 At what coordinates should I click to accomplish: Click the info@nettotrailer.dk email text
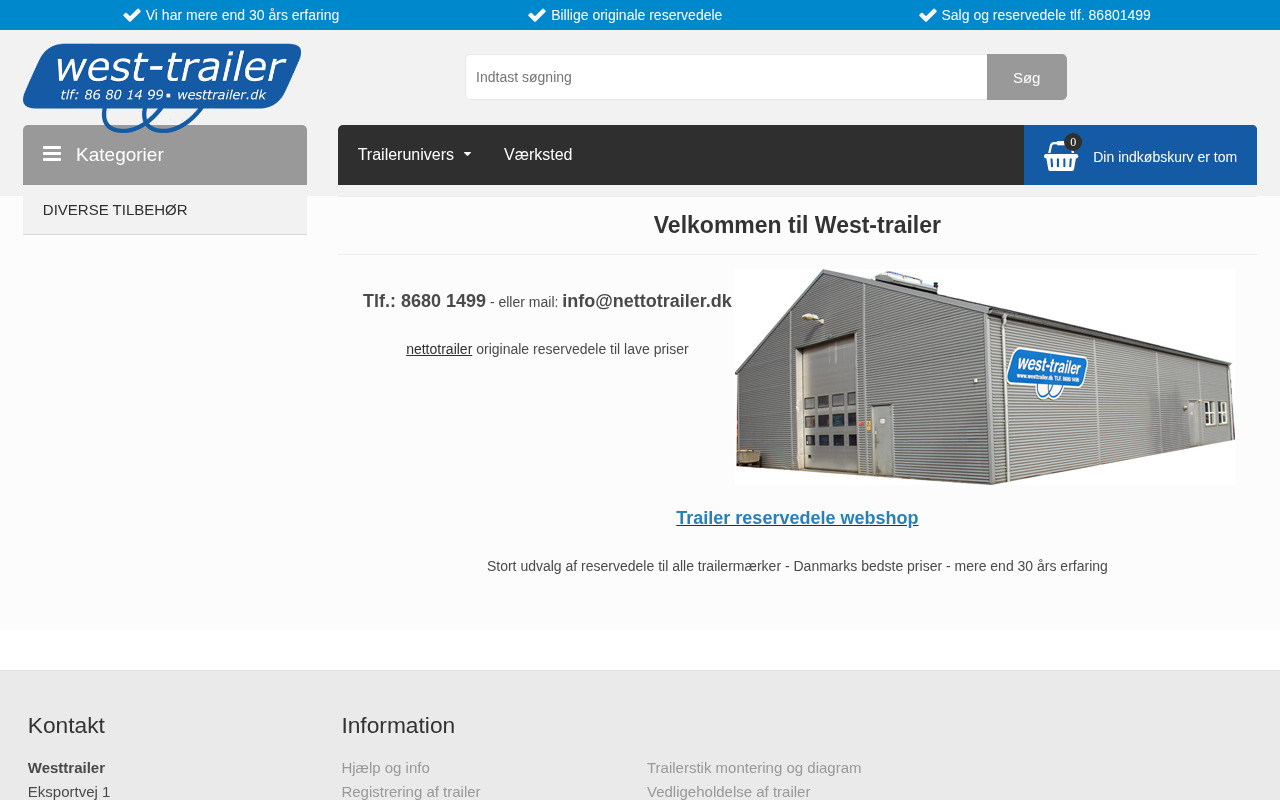click(647, 301)
